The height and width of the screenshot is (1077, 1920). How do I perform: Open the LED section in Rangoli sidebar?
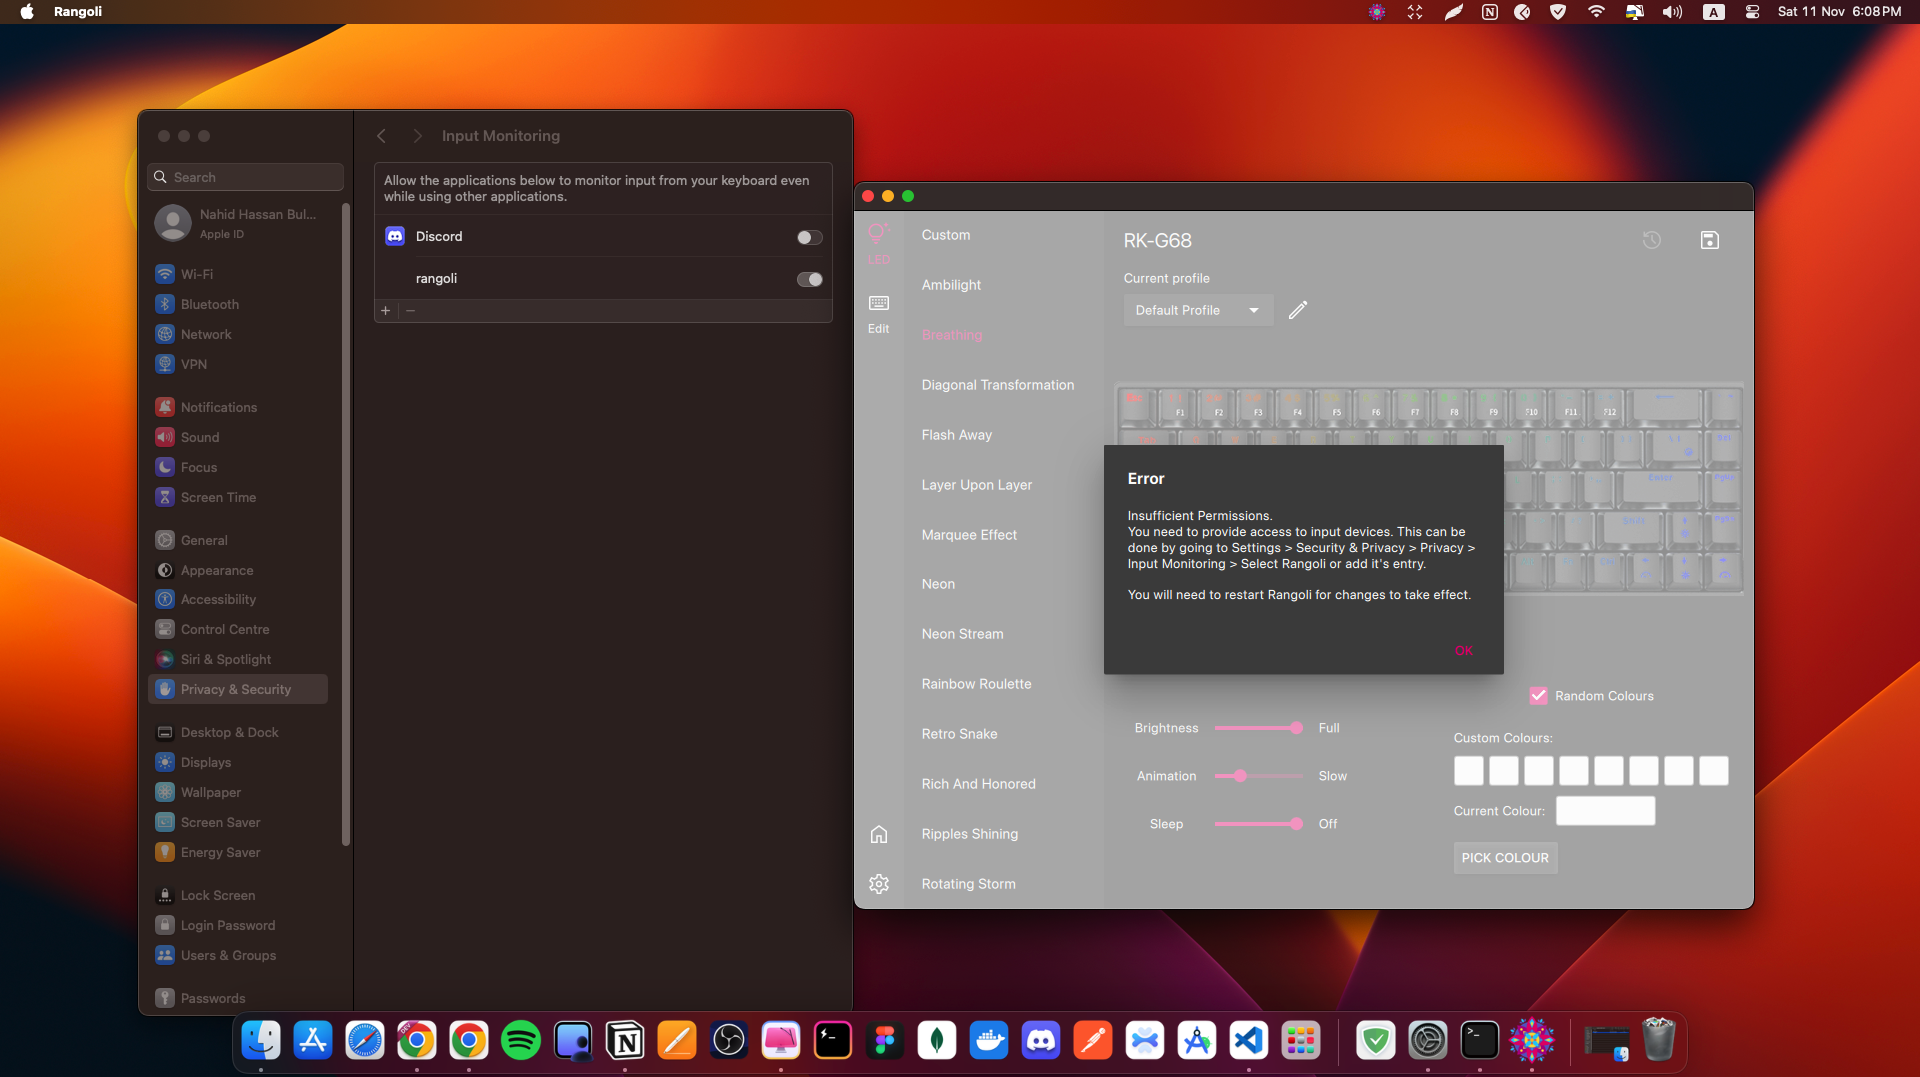(x=878, y=243)
